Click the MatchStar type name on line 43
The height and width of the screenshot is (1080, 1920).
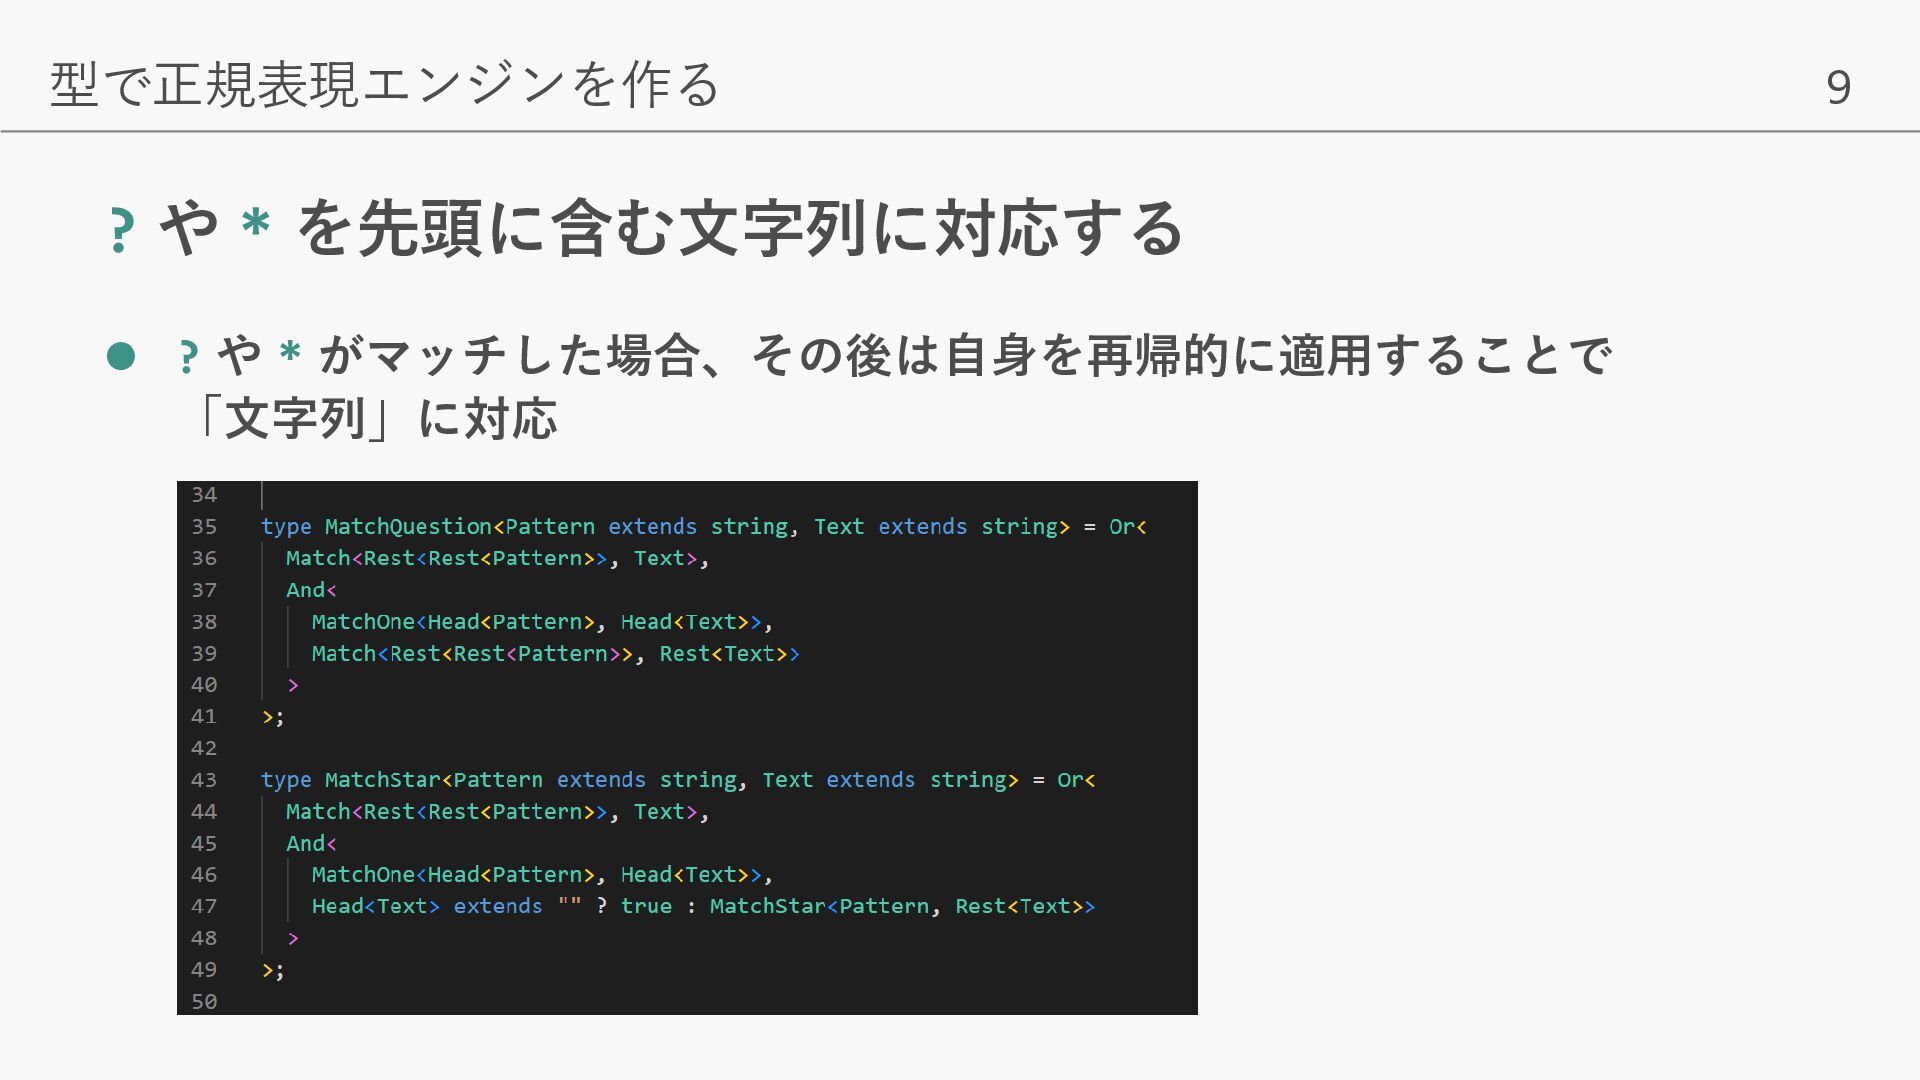pyautogui.click(x=382, y=780)
